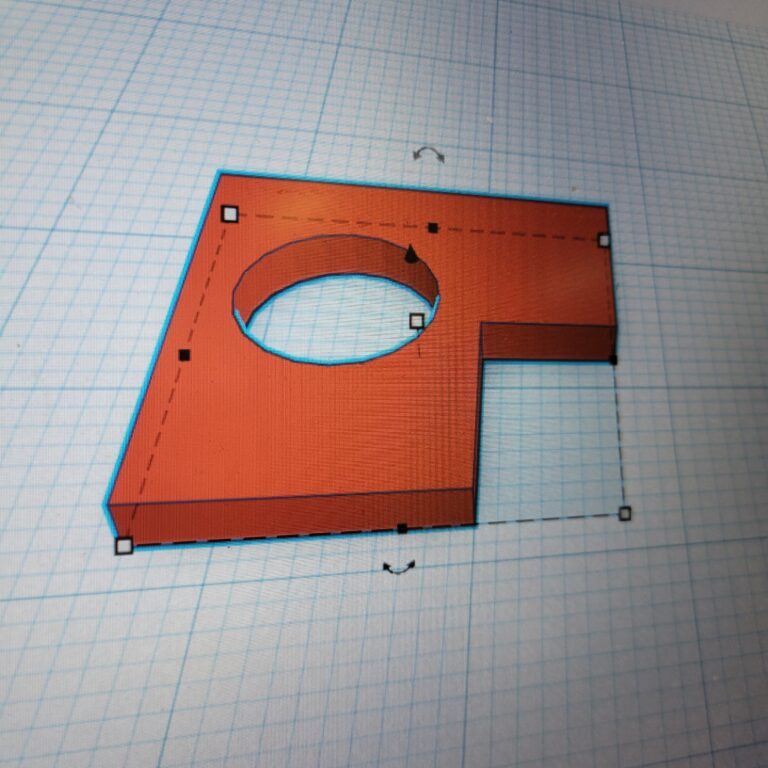Click the black midpoint handle on bottom edge

(x=402, y=528)
